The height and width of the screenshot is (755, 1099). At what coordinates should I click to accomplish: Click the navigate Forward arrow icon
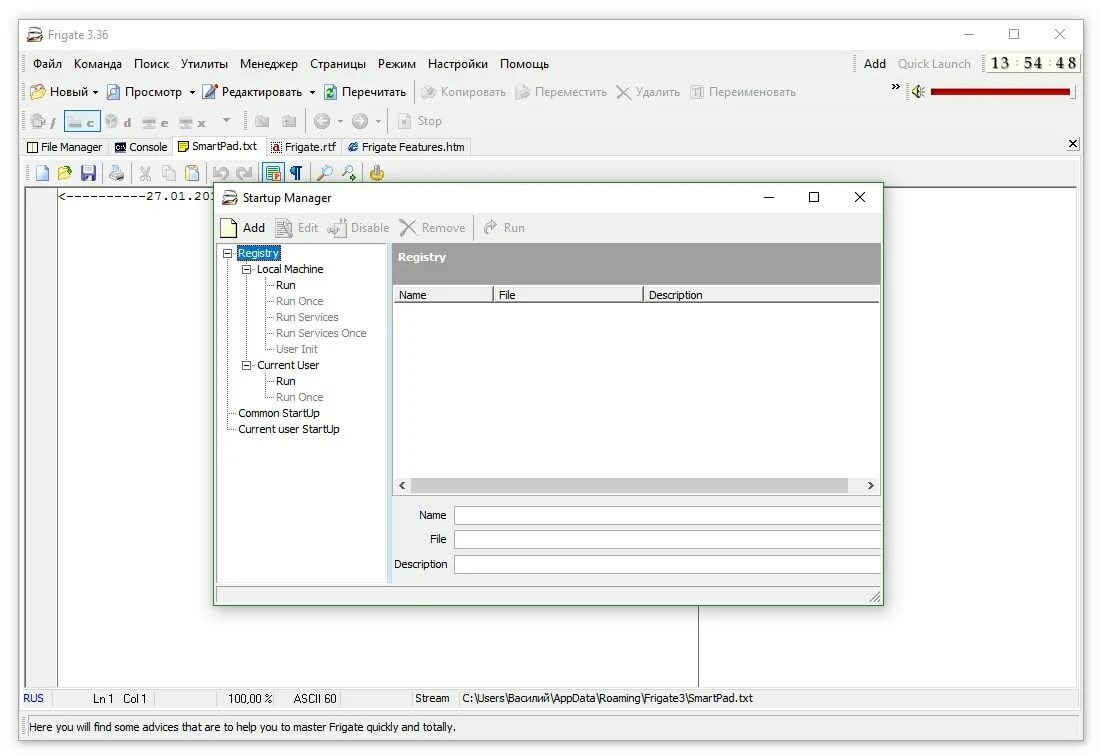click(360, 121)
